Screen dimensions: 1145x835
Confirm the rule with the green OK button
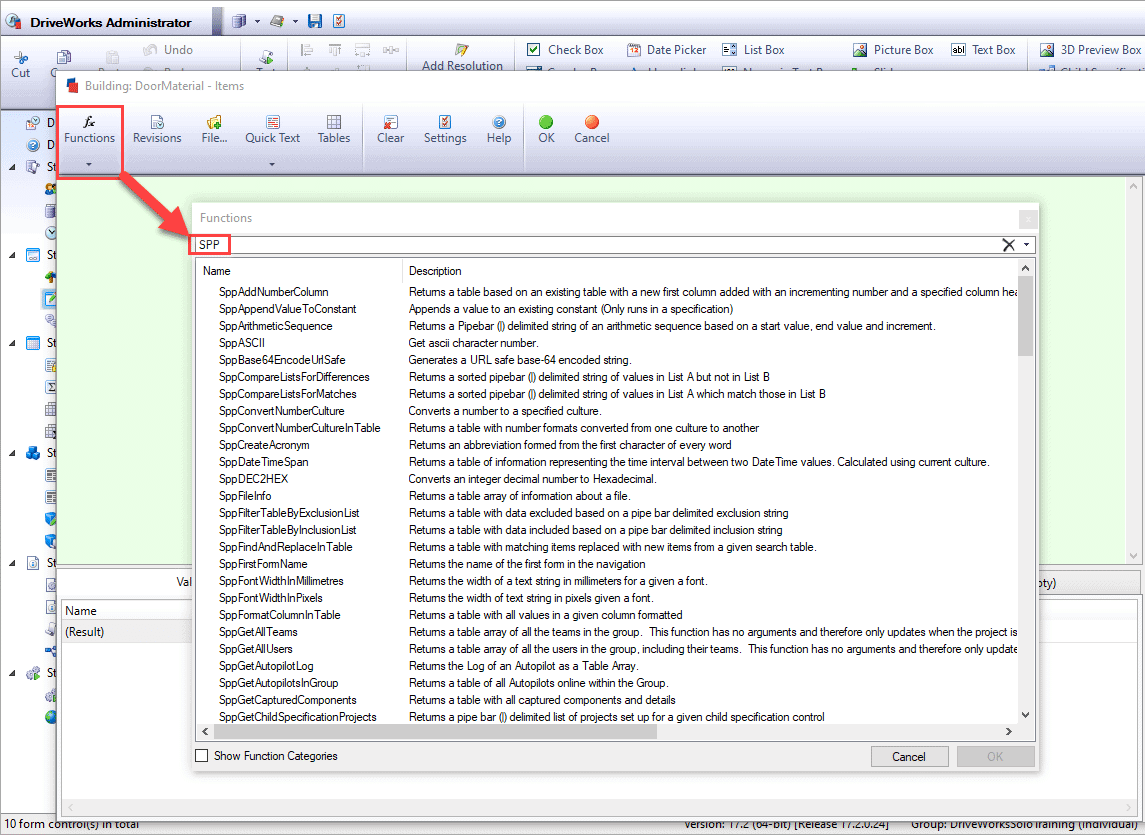click(x=546, y=130)
